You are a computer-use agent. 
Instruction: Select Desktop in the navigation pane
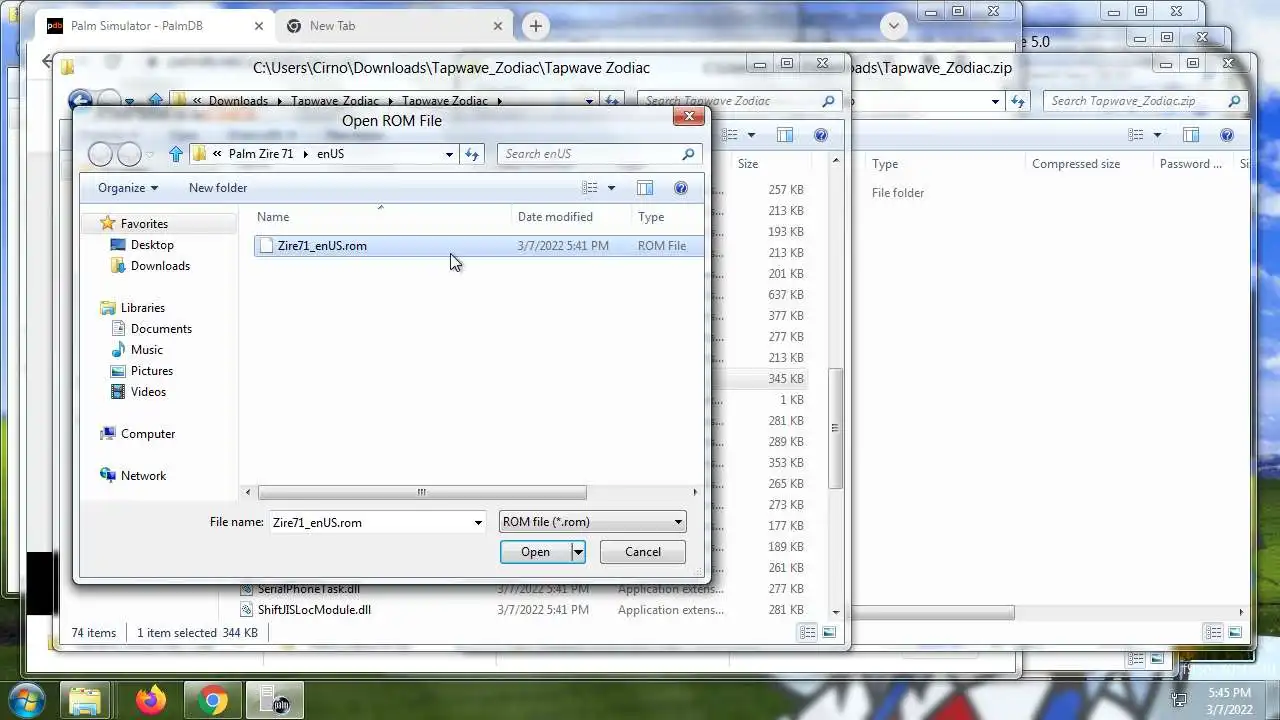pyautogui.click(x=152, y=244)
